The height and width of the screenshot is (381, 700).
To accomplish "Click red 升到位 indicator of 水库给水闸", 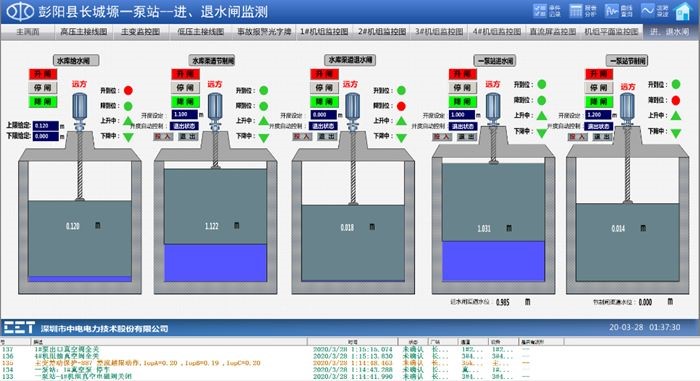I will 128,91.
